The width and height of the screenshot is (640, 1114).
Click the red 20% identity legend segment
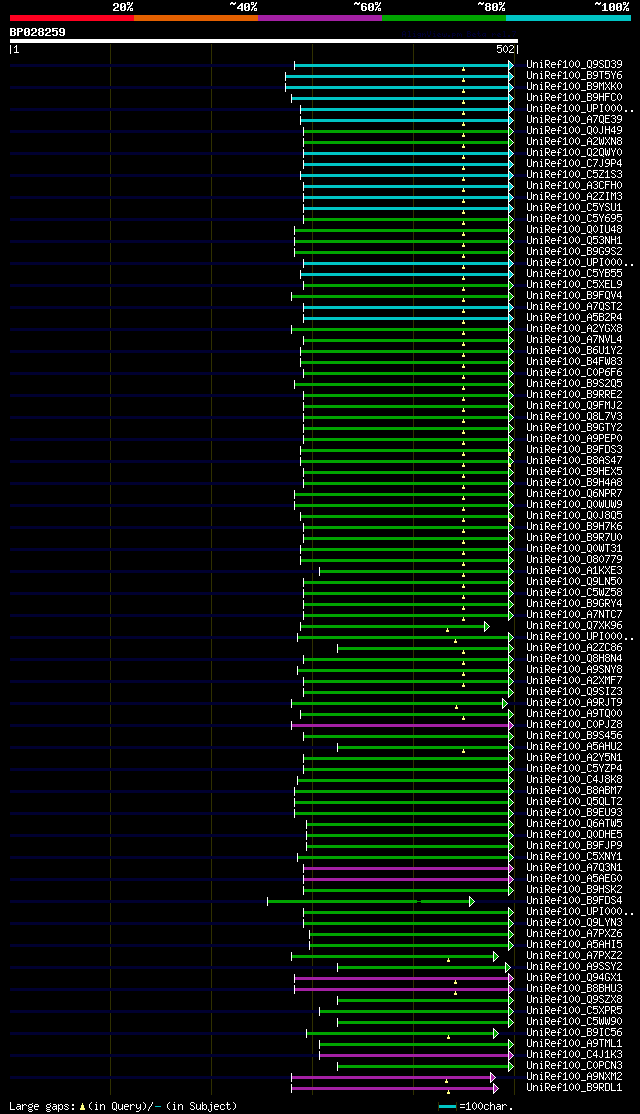point(72,18)
